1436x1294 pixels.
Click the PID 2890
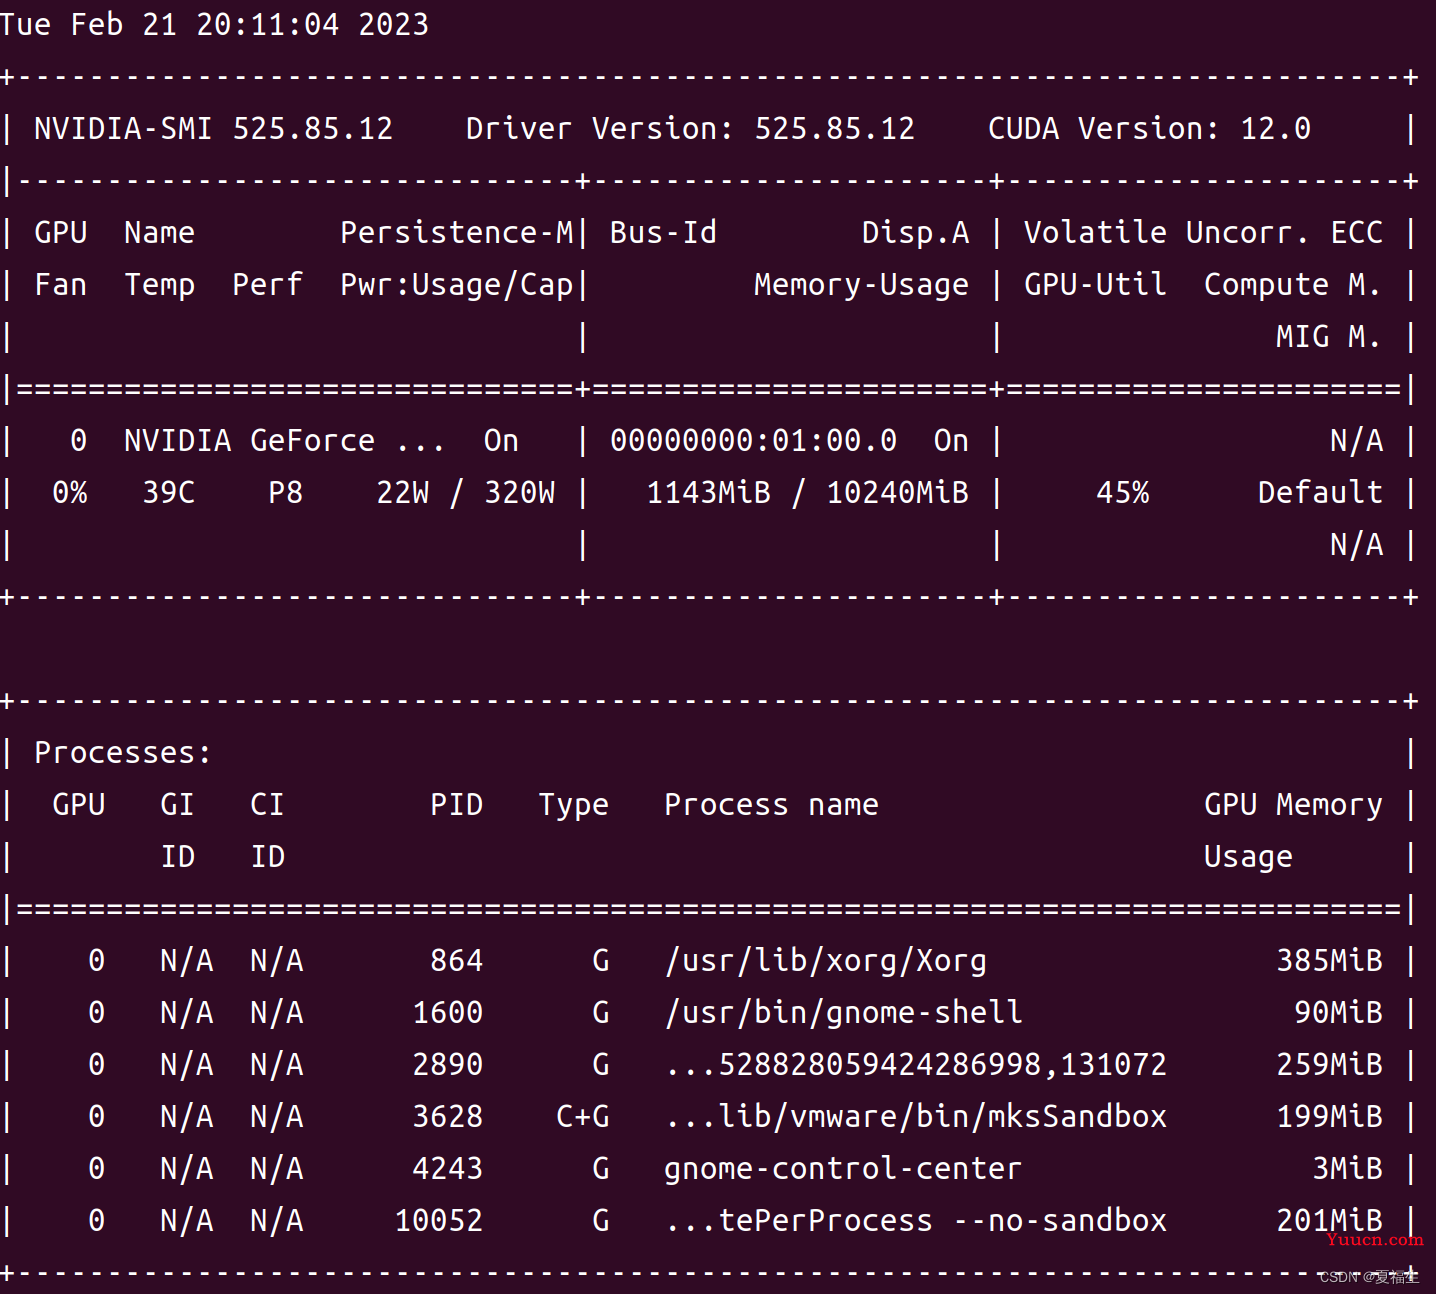click(447, 1064)
